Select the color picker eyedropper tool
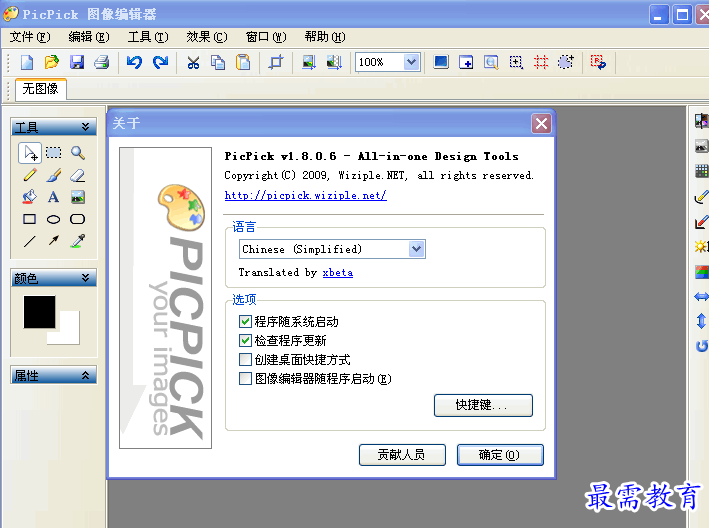 click(78, 241)
